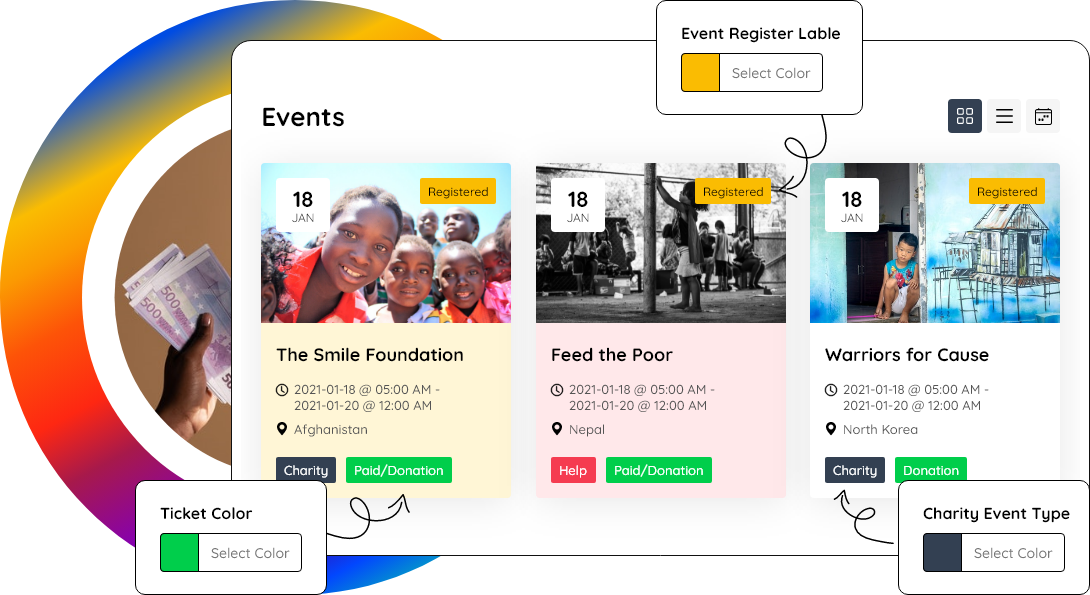Open the Feed the Poor event title
Viewport: 1090px width, 595px height.
(612, 355)
